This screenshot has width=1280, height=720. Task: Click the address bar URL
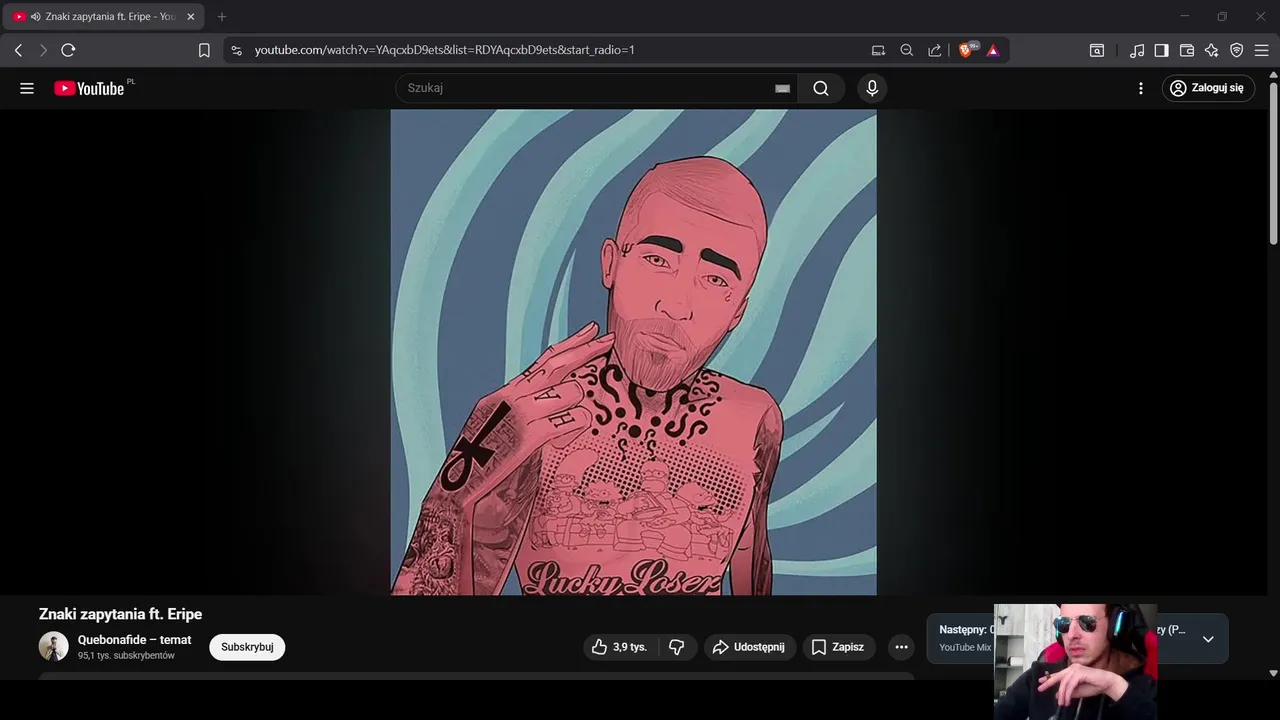445,50
